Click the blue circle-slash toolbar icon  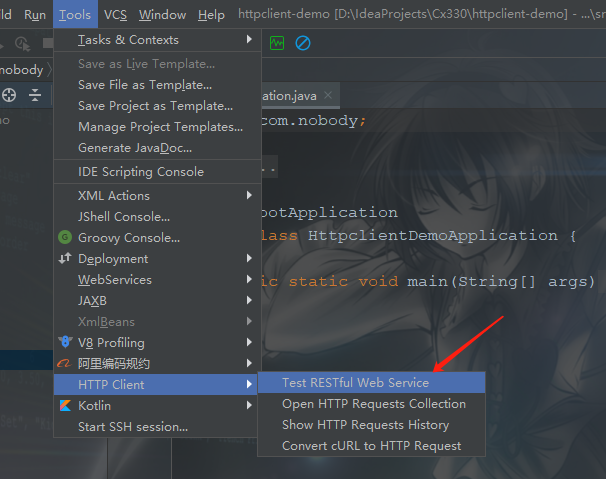tap(303, 43)
